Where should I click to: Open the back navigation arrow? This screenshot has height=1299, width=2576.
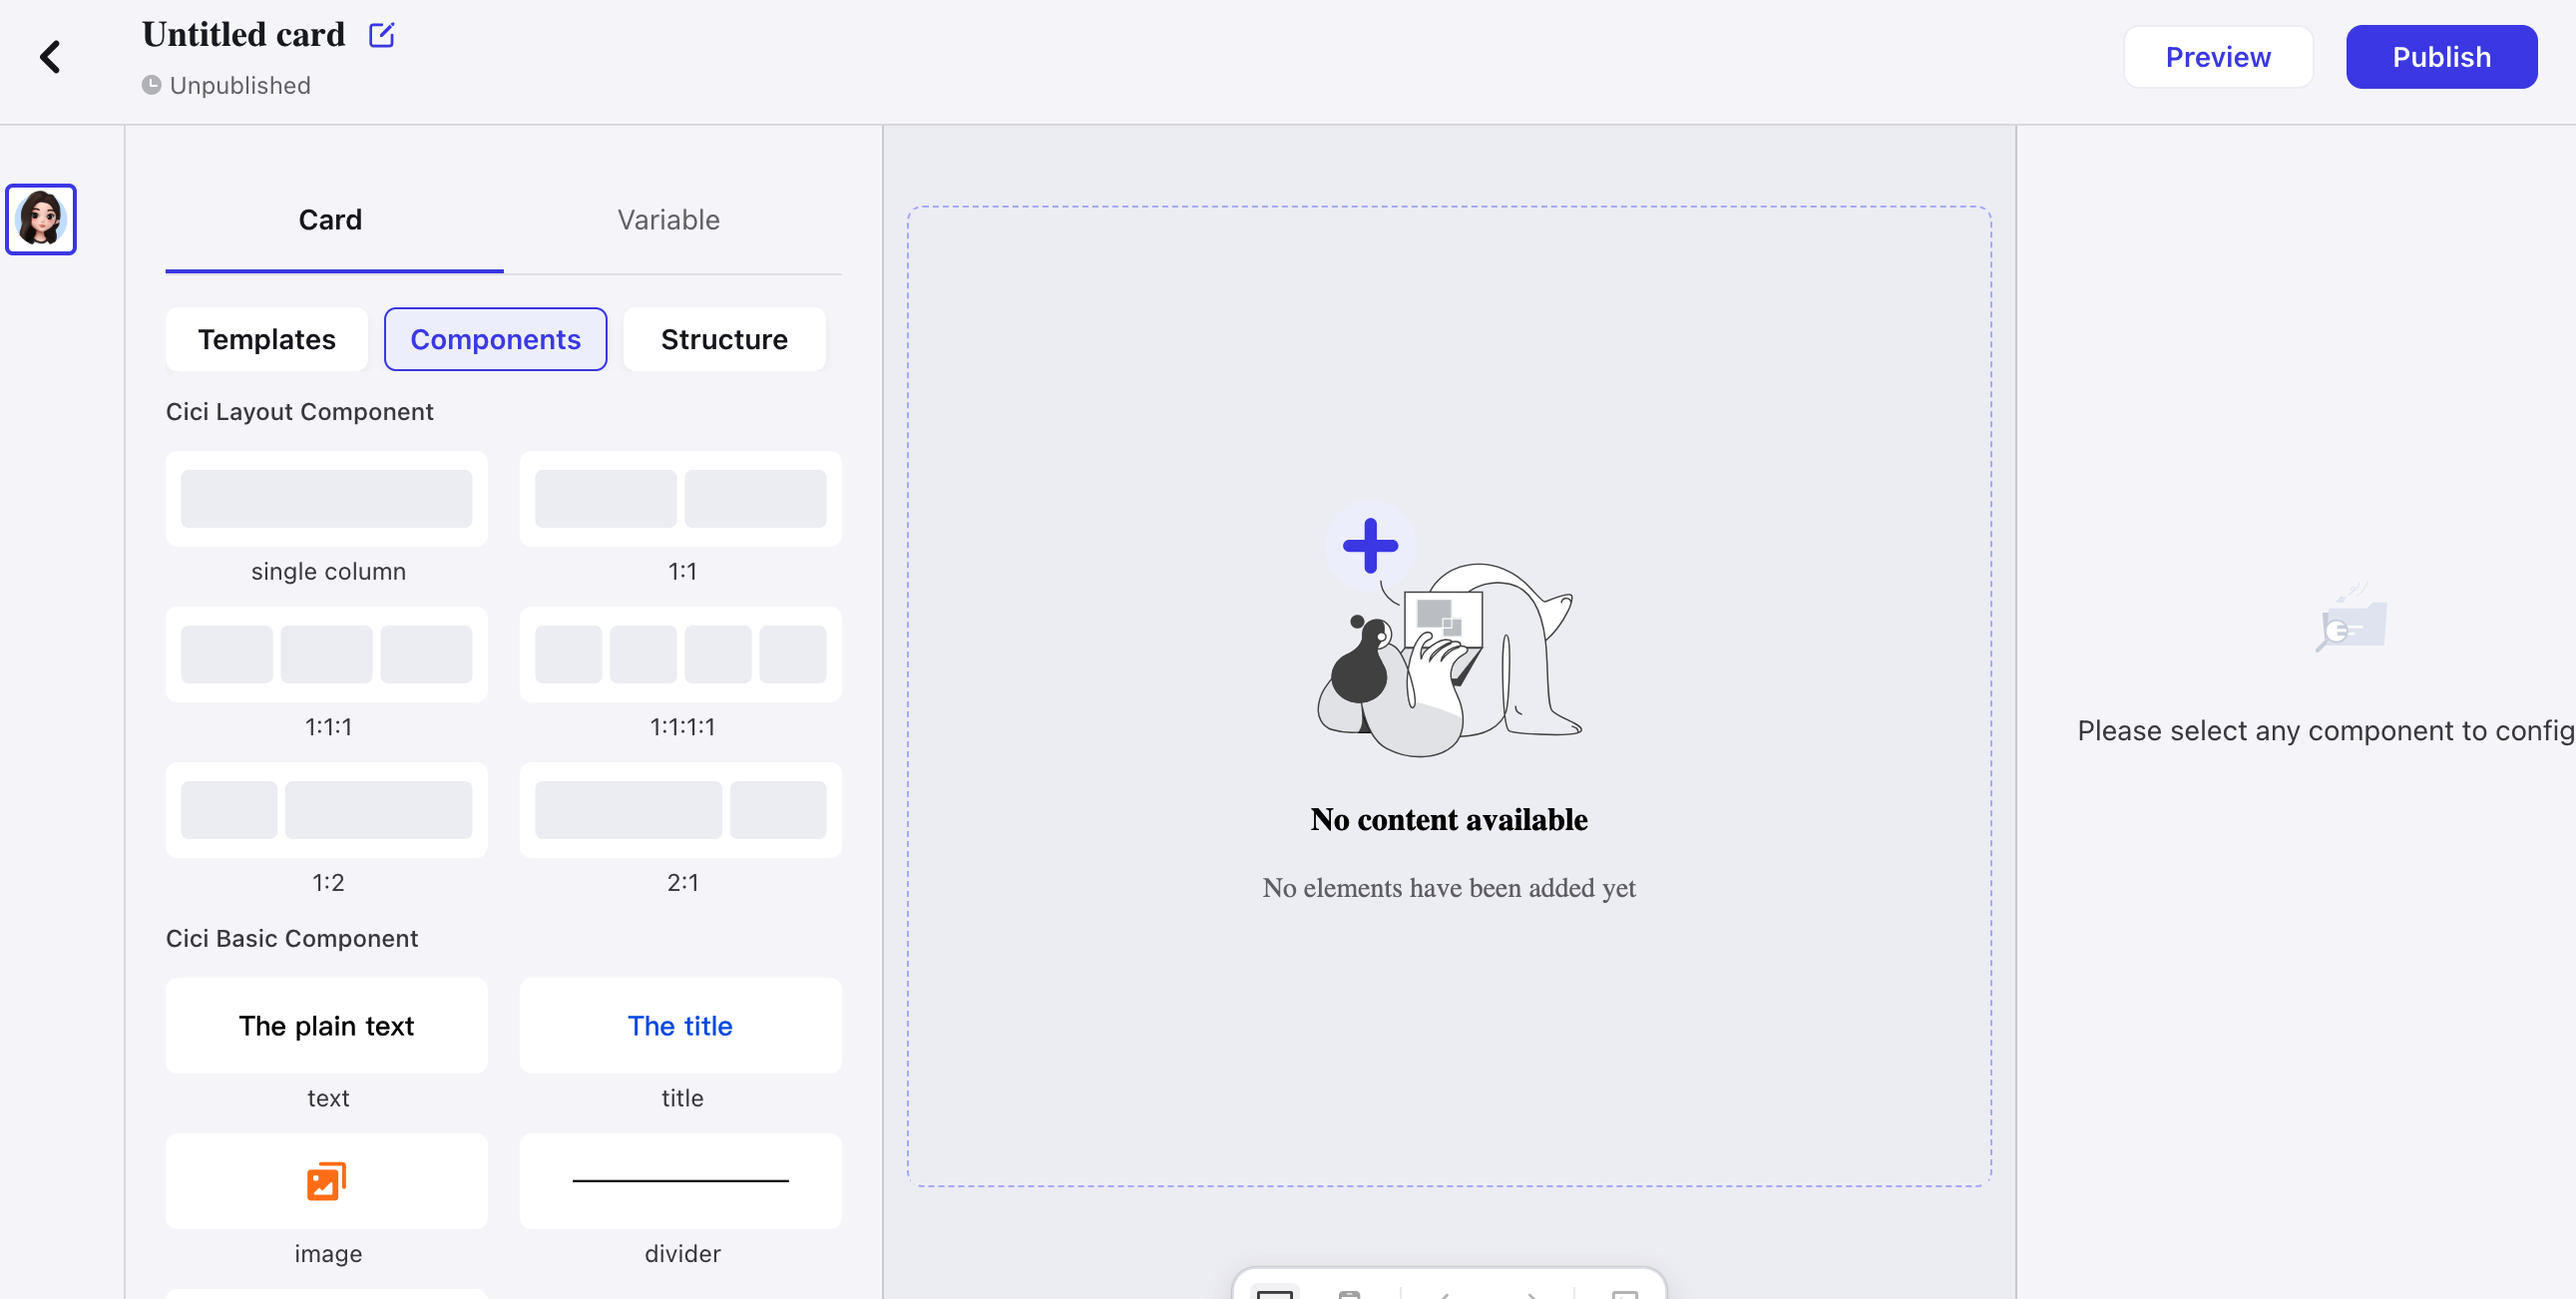pyautogui.click(x=50, y=56)
